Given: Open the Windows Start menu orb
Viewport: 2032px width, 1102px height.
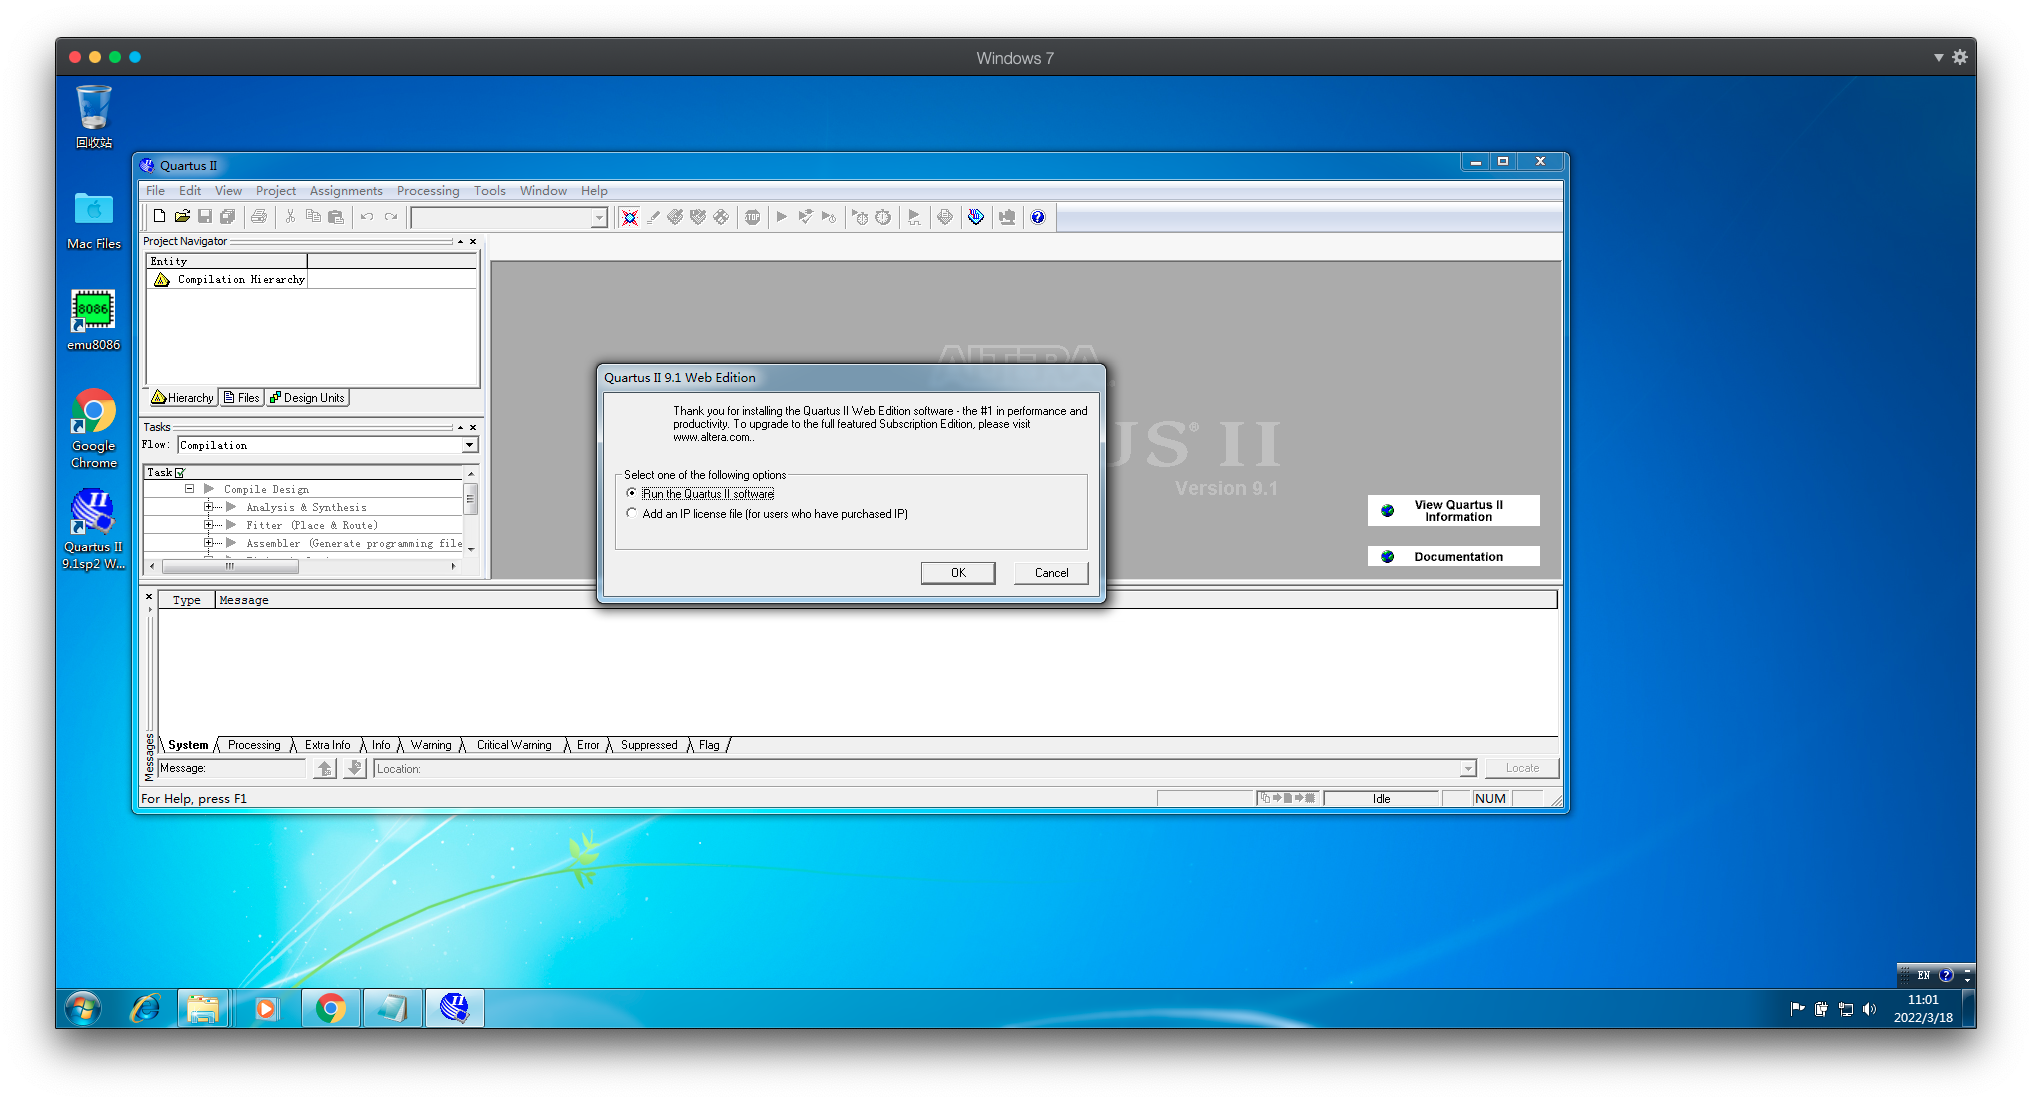Looking at the screenshot, I should [x=84, y=1008].
